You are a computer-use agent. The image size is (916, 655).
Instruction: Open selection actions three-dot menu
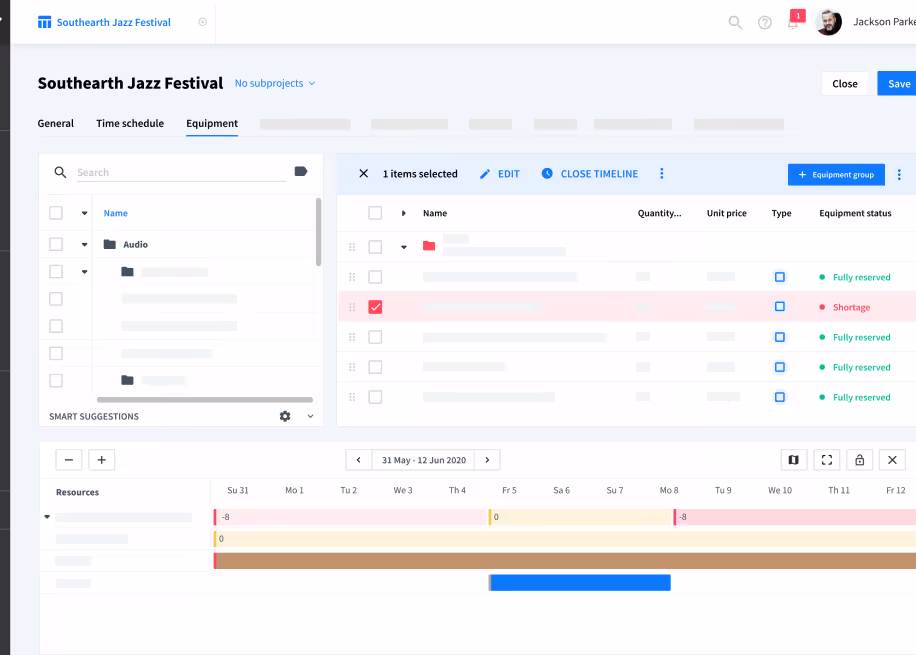coord(662,174)
